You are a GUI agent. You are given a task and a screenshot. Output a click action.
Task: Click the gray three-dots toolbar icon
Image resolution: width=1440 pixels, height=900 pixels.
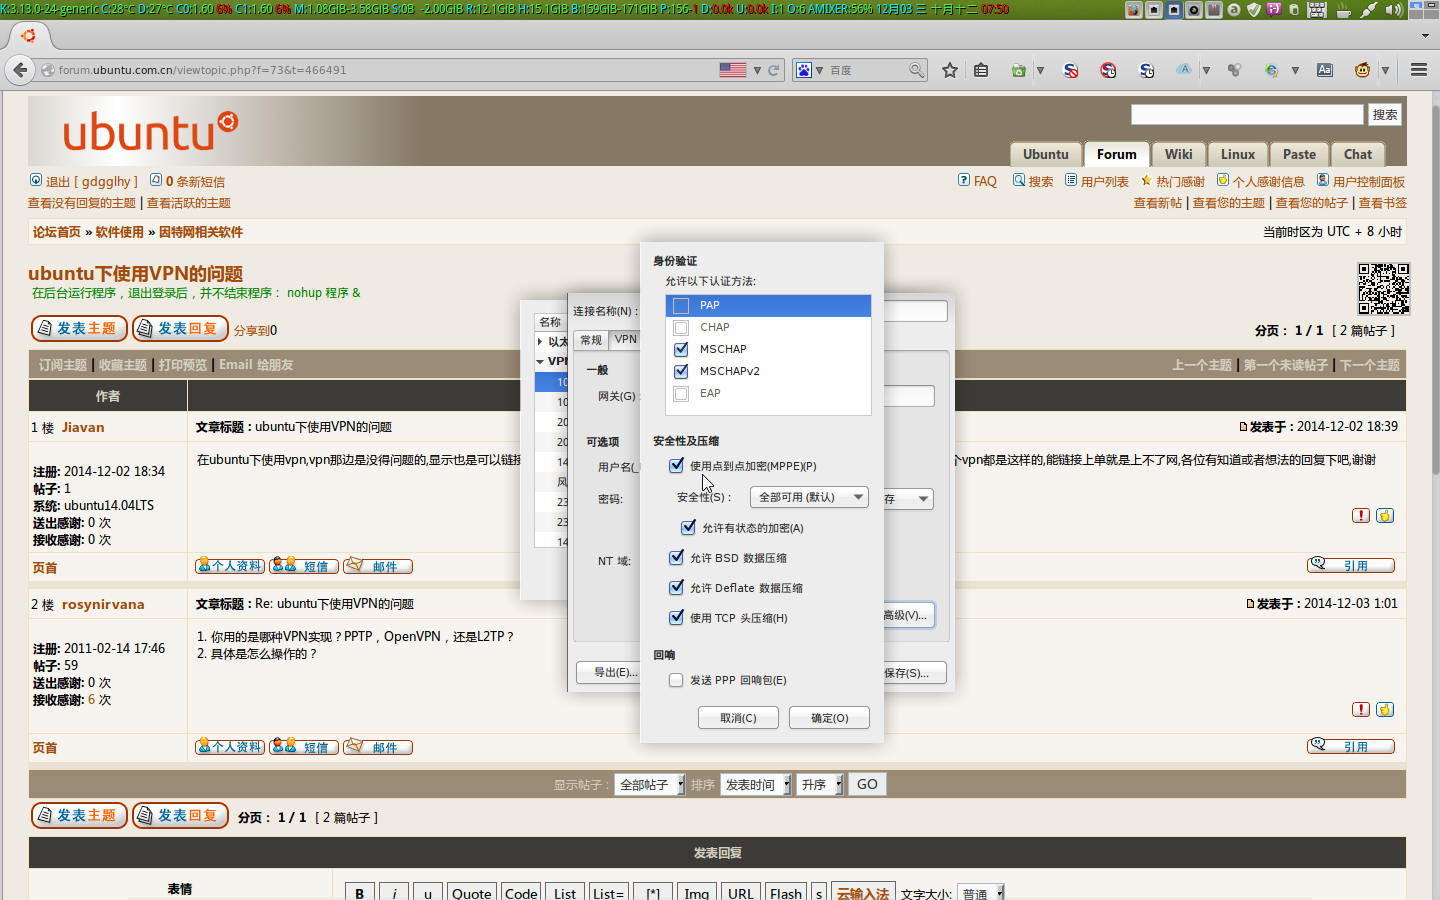point(1234,70)
